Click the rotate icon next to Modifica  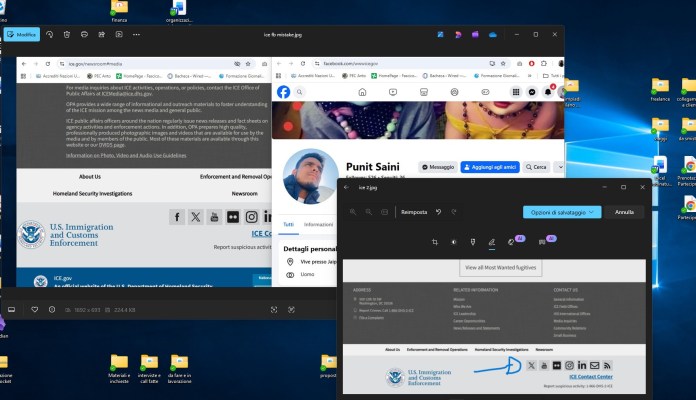click(50, 34)
